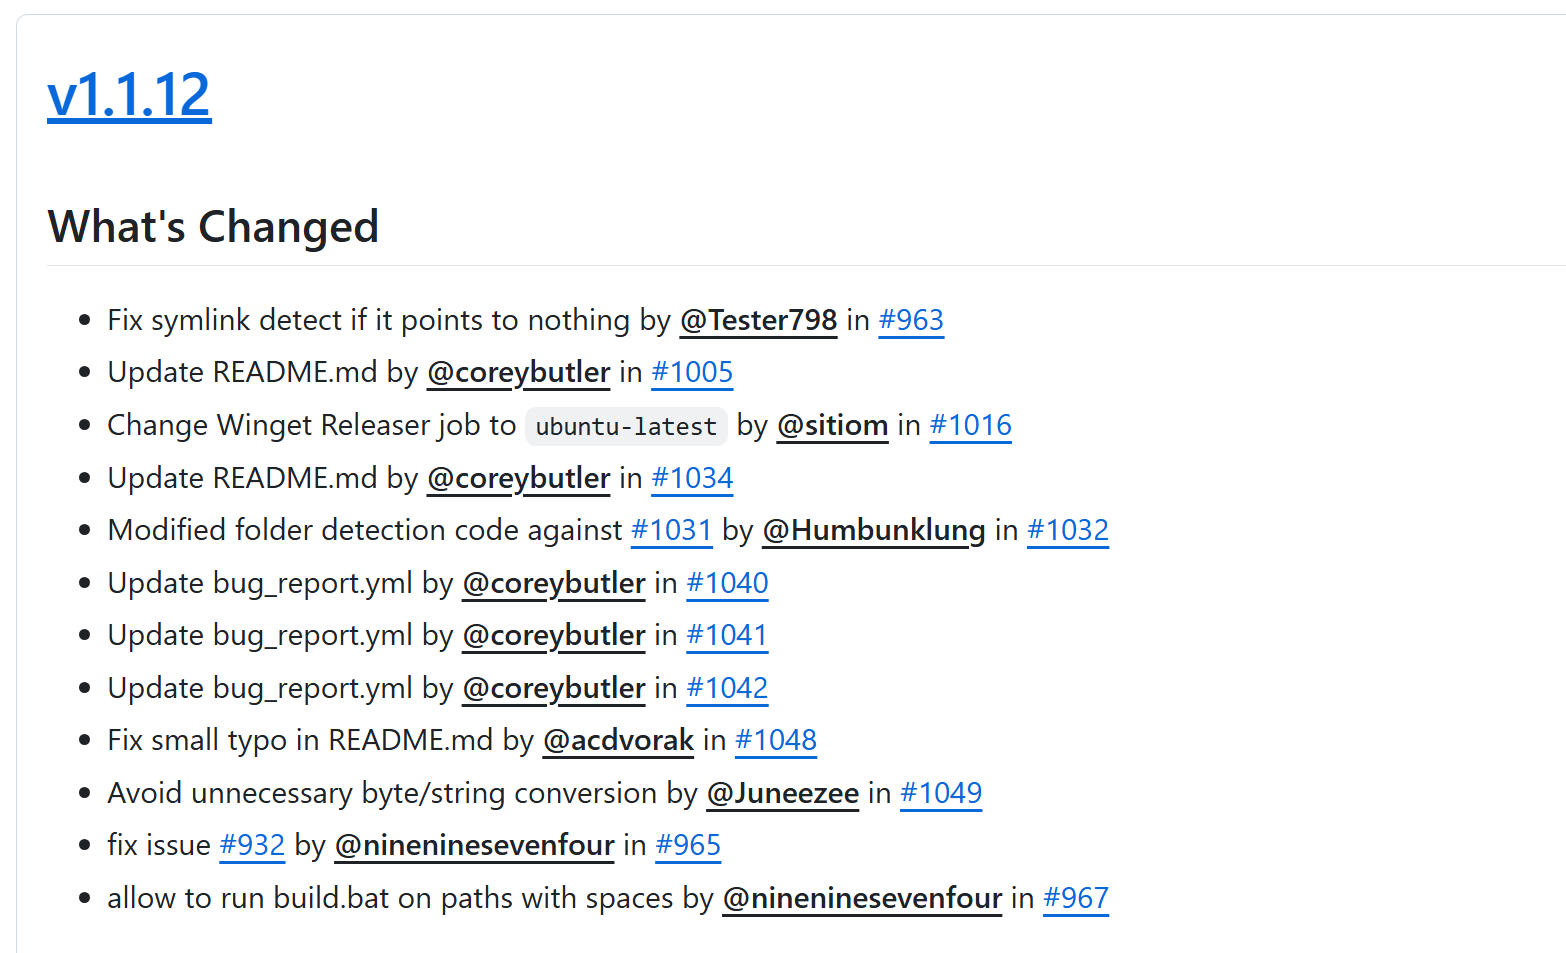Open pull request #1005 link
1566x953 pixels.
coord(692,372)
